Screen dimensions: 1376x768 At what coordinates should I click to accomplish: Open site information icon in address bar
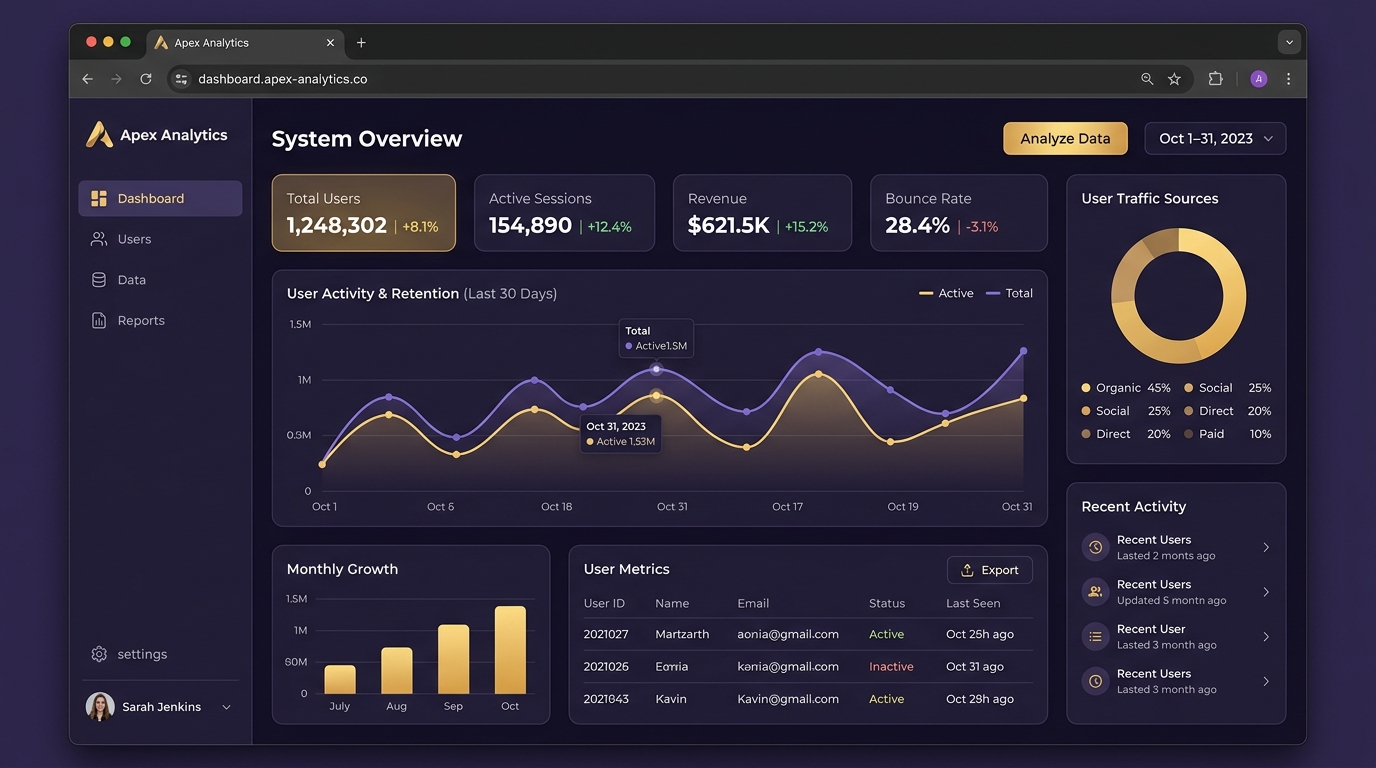pos(181,79)
